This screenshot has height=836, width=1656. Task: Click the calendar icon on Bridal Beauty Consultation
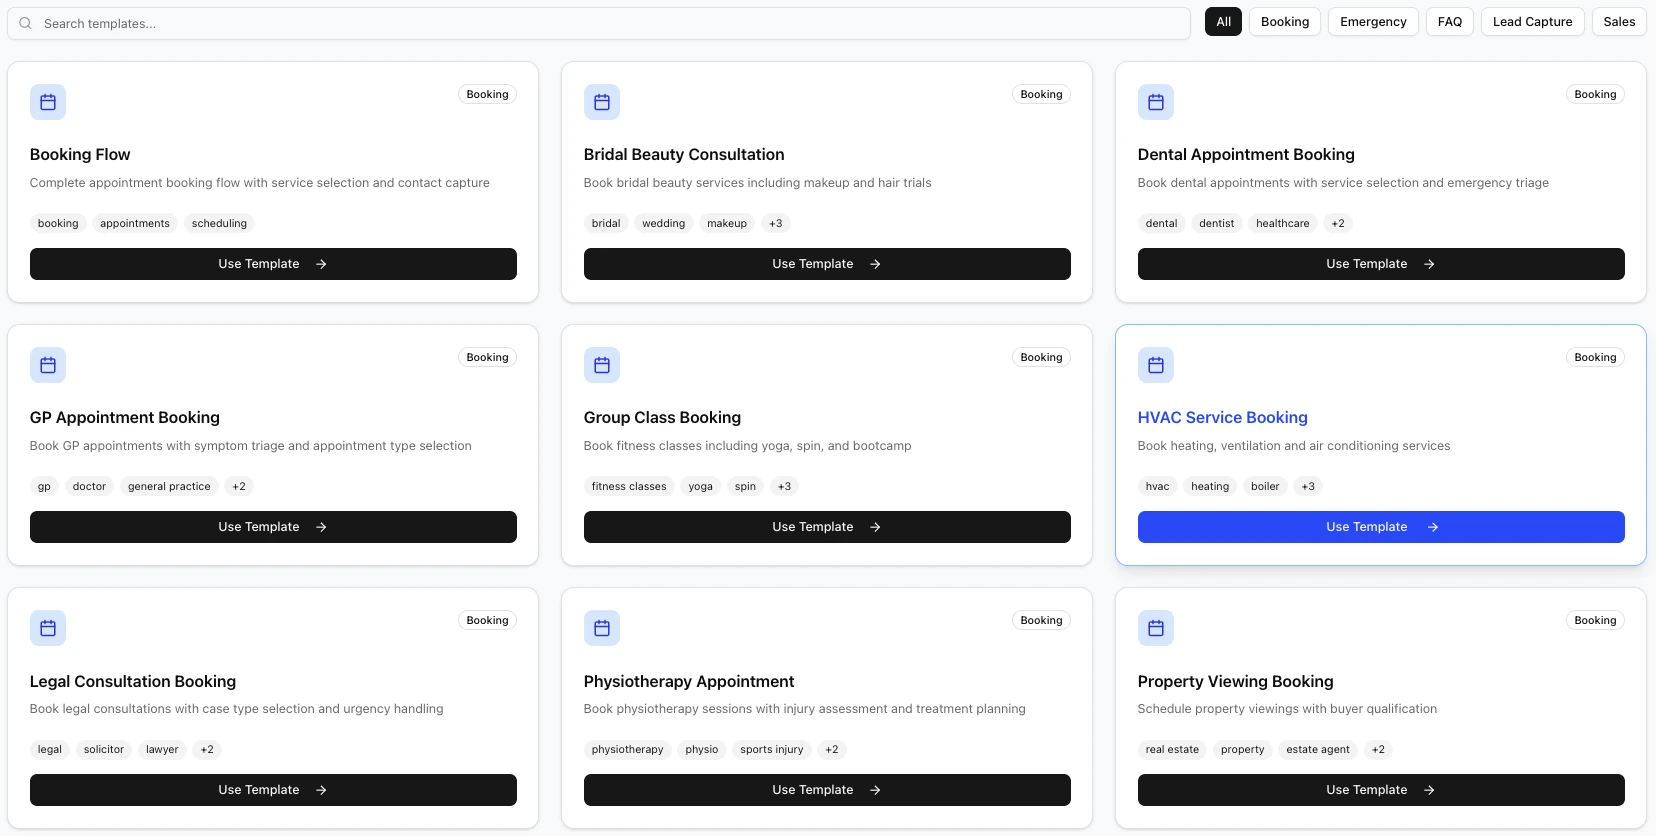602,102
